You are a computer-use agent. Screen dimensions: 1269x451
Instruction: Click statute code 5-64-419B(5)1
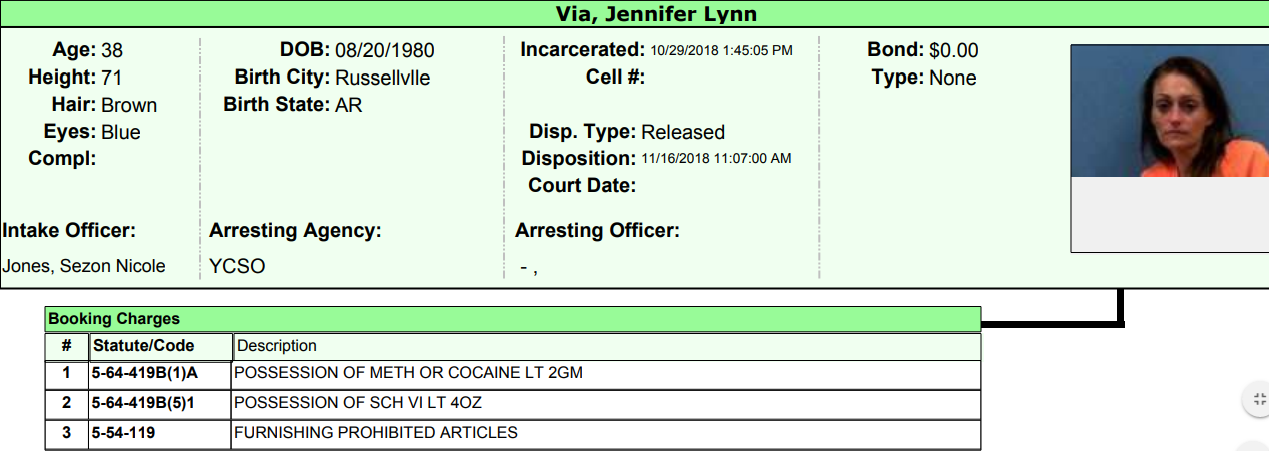(144, 403)
